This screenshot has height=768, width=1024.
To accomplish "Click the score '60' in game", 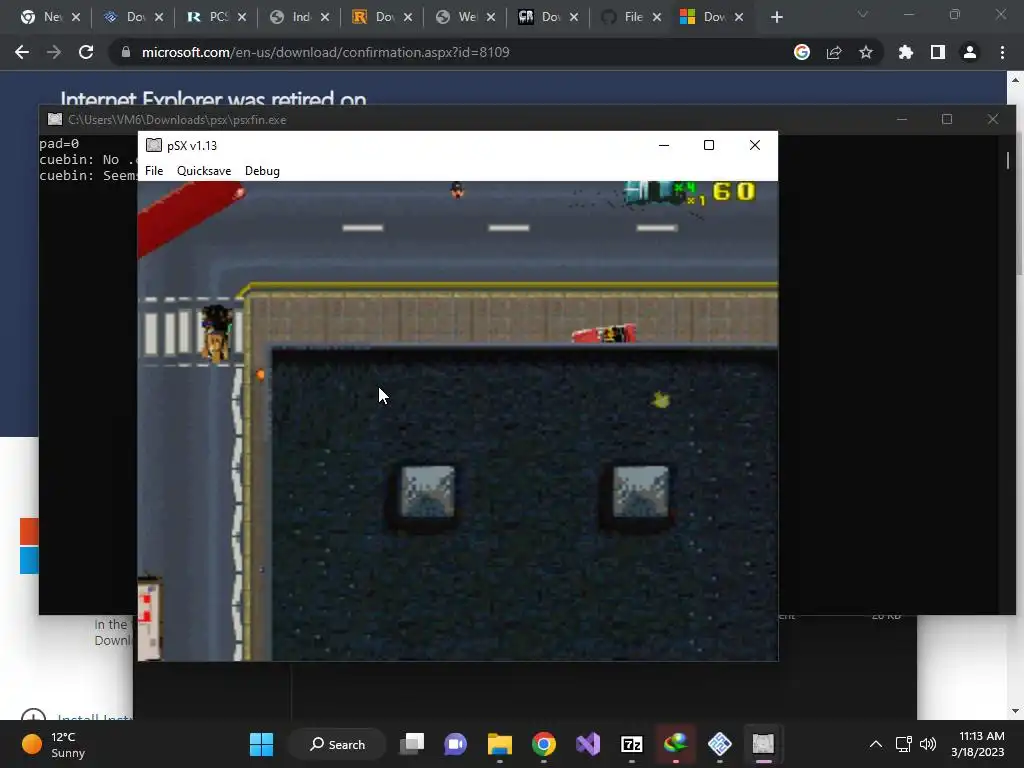I will tap(734, 191).
